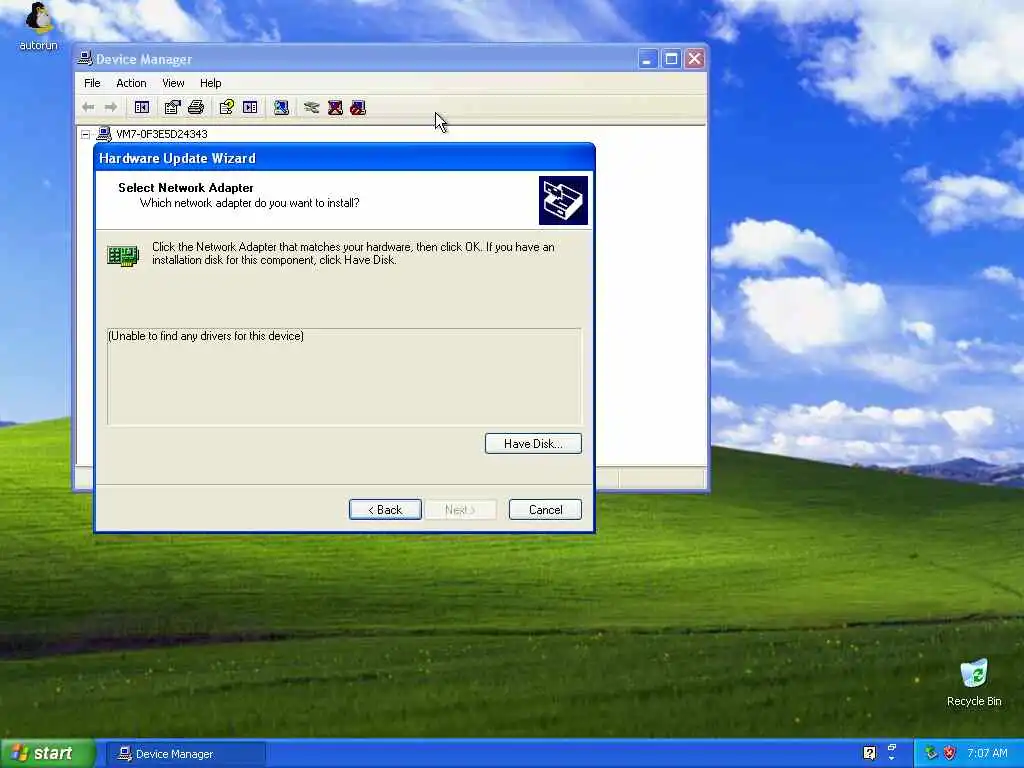Open the File menu

click(x=92, y=83)
